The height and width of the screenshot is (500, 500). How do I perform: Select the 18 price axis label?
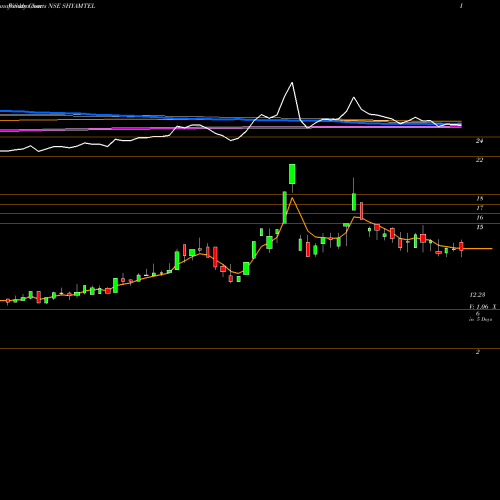click(x=479, y=199)
